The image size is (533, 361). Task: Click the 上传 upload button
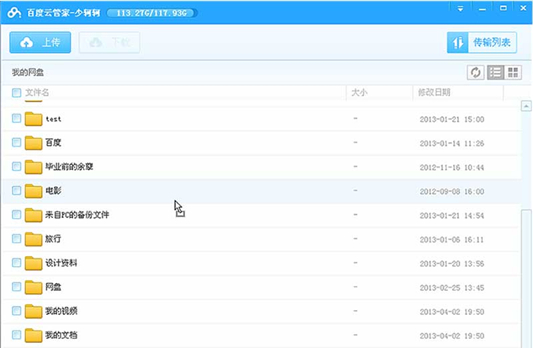coord(40,42)
